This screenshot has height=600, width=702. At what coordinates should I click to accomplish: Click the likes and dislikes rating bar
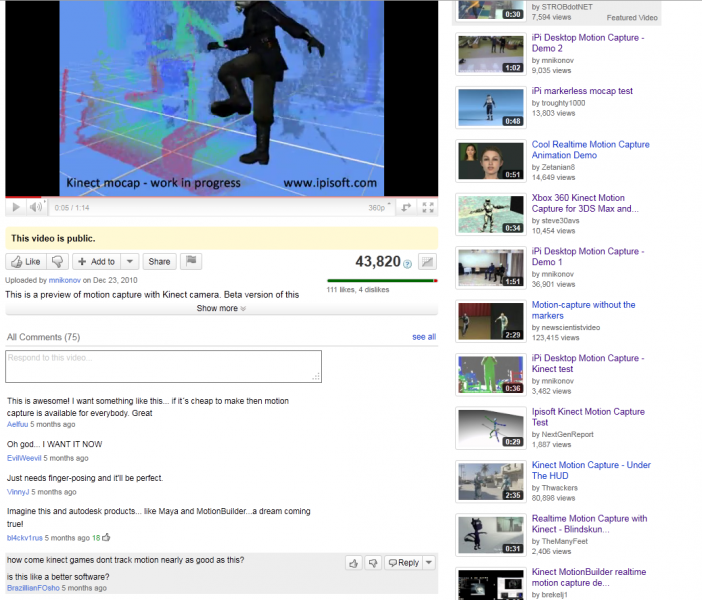click(382, 281)
